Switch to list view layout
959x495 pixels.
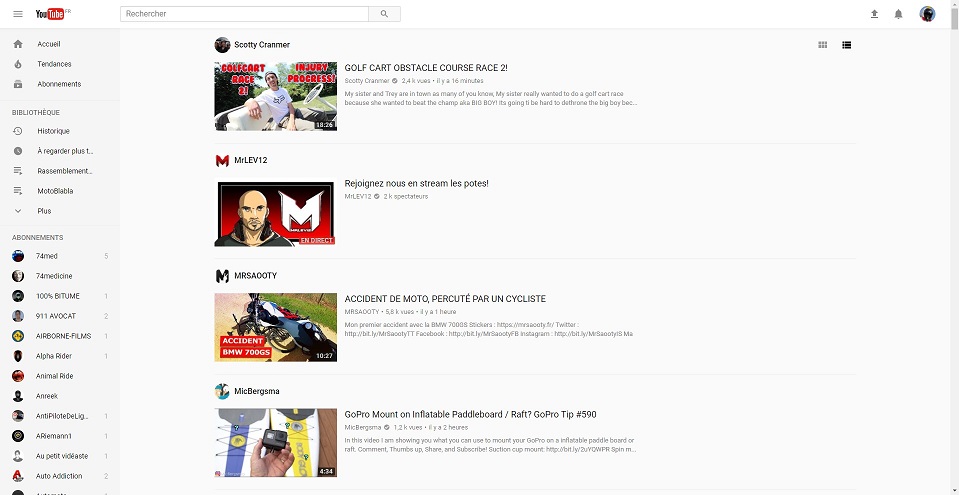point(846,45)
